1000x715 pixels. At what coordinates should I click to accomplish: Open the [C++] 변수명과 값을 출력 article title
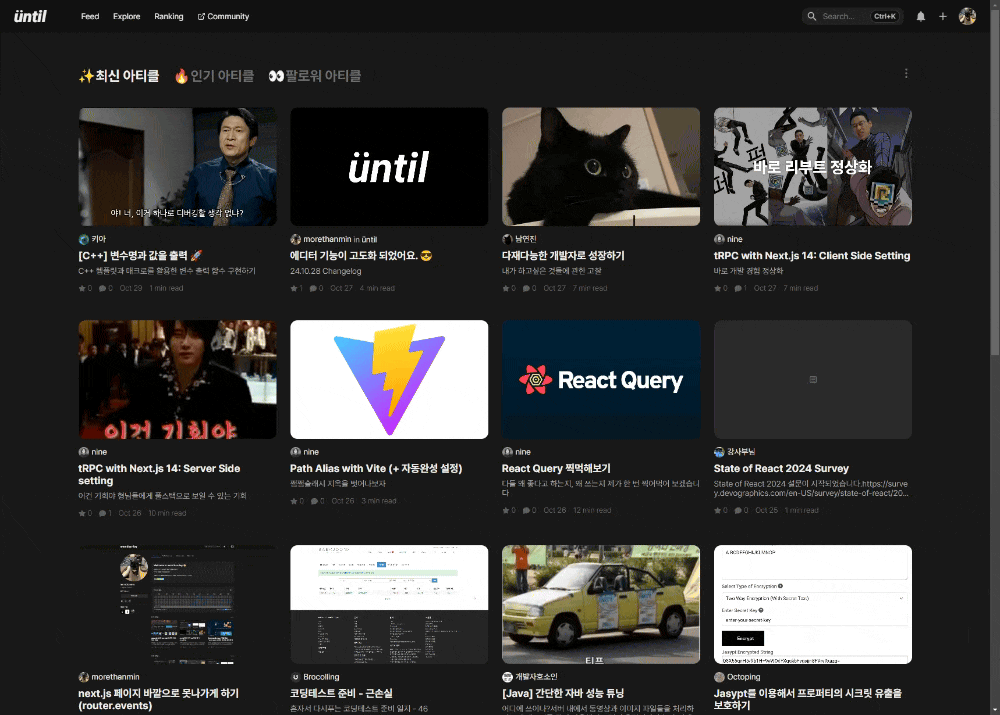140,255
